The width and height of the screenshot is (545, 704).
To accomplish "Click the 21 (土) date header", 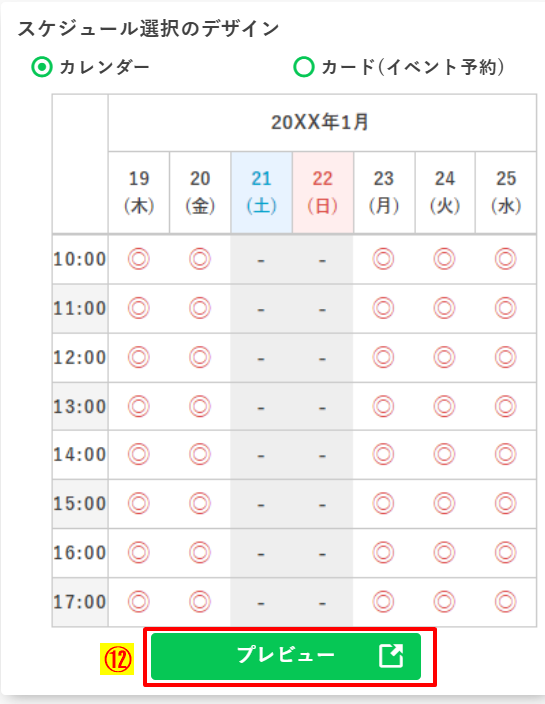I will [x=261, y=192].
